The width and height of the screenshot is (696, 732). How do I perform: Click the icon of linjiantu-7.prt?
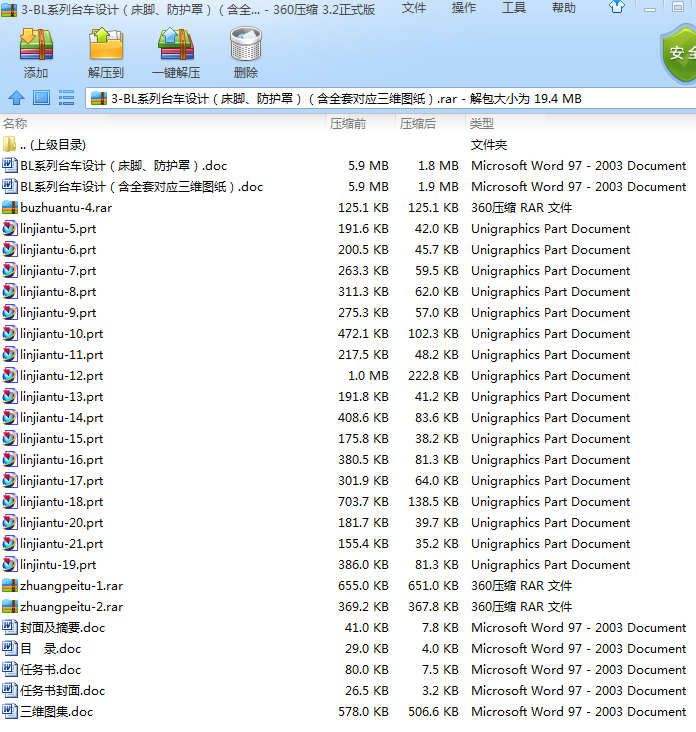pyautogui.click(x=10, y=271)
